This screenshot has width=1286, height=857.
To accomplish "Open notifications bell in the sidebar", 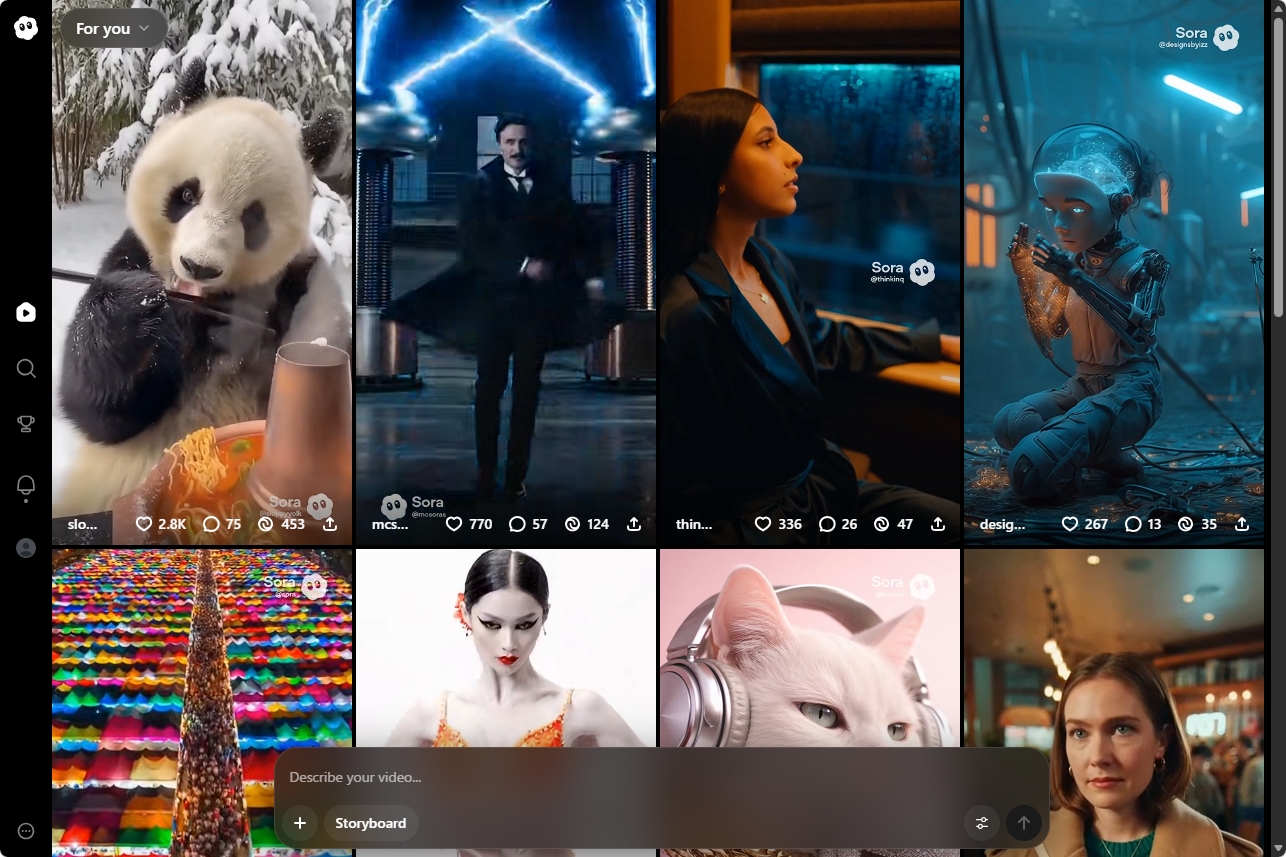I will pos(26,486).
